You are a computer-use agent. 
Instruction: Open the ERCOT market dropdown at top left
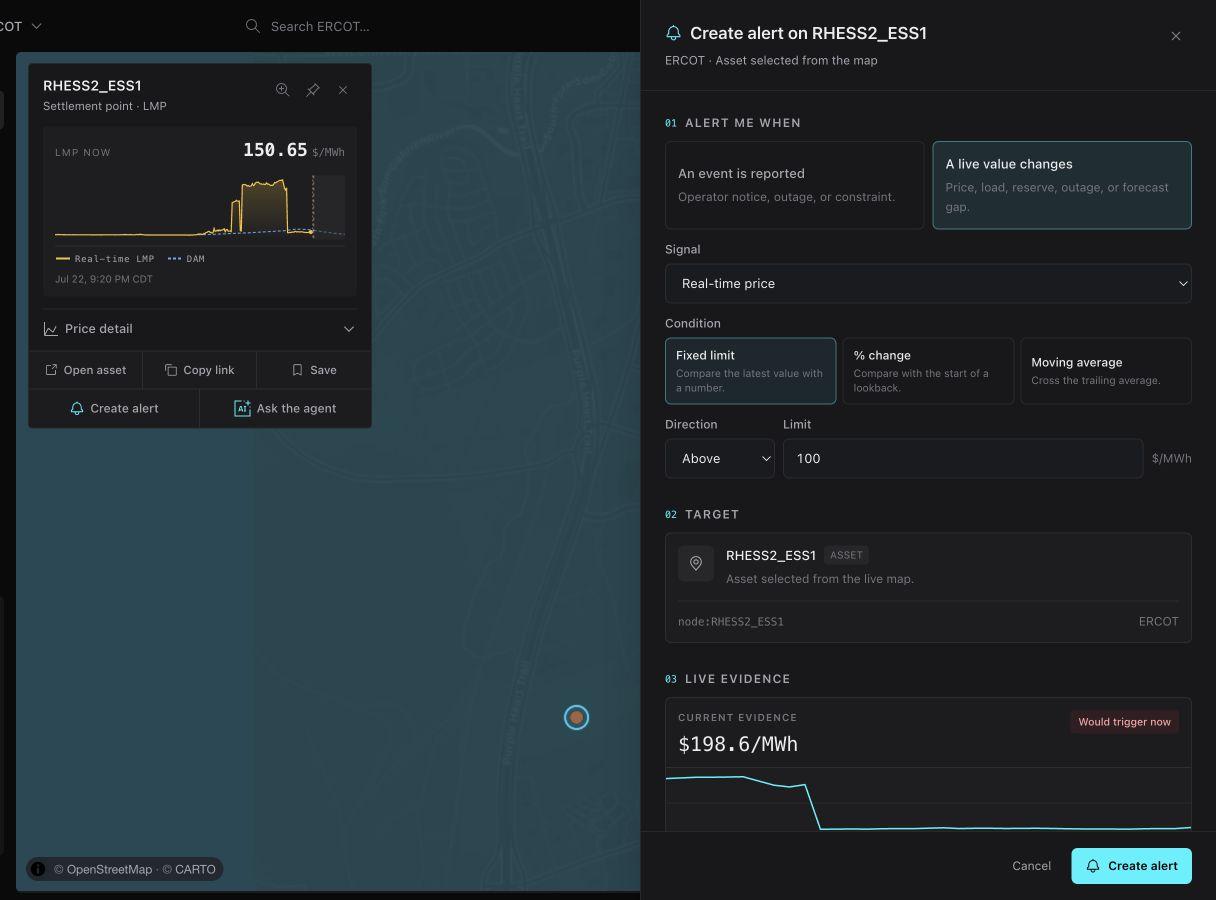20,26
